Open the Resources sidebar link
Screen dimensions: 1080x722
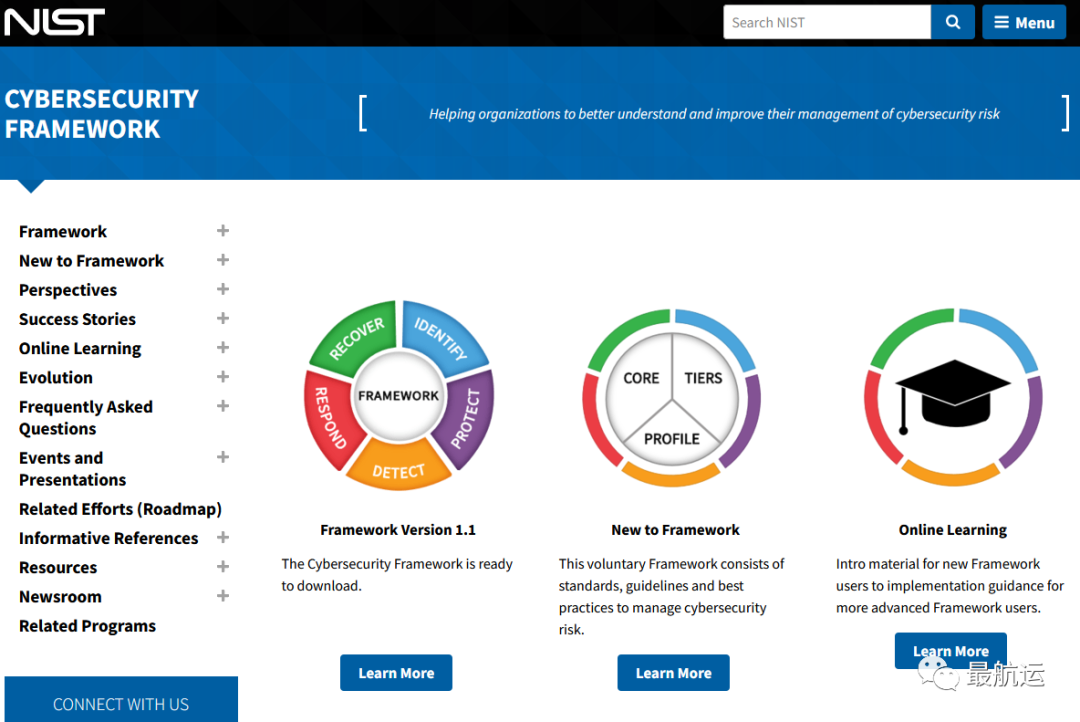(58, 568)
